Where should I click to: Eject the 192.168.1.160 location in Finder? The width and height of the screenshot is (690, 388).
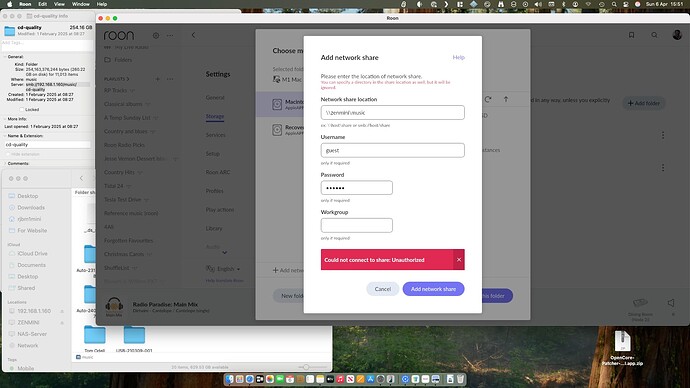(x=62, y=311)
